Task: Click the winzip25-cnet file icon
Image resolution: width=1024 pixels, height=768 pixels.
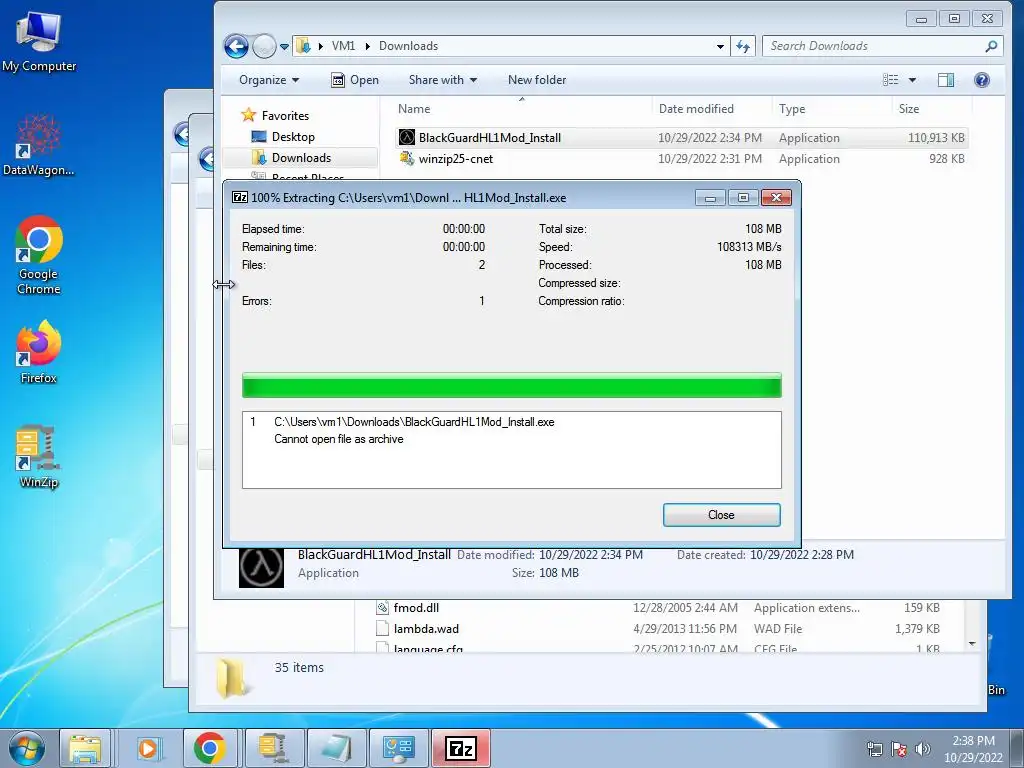Action: (407, 159)
